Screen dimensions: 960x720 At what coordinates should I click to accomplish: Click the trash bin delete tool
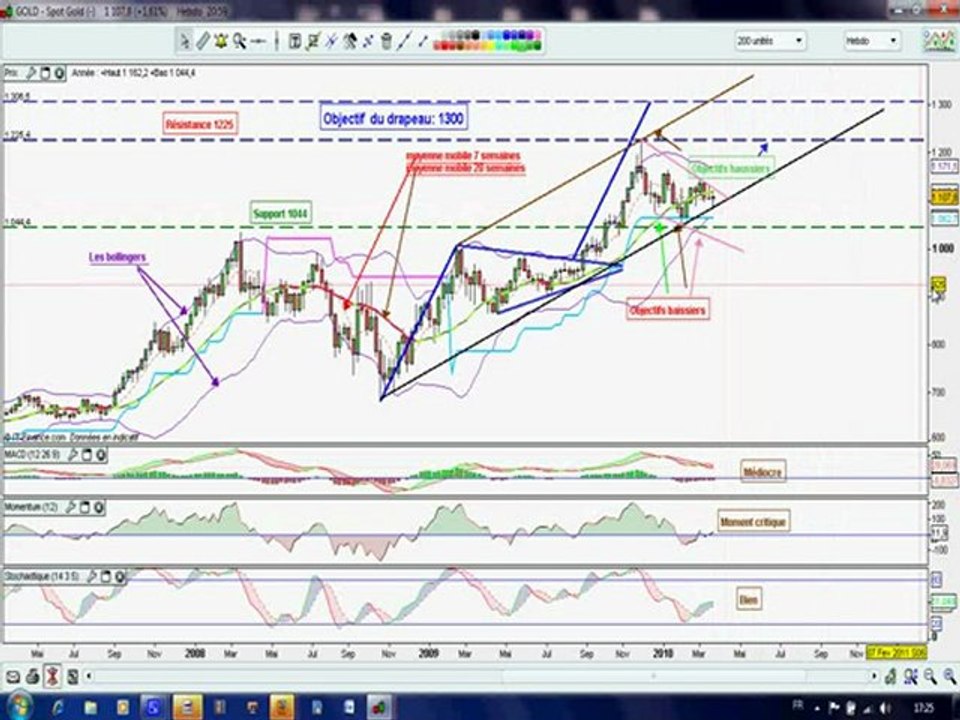tap(386, 41)
